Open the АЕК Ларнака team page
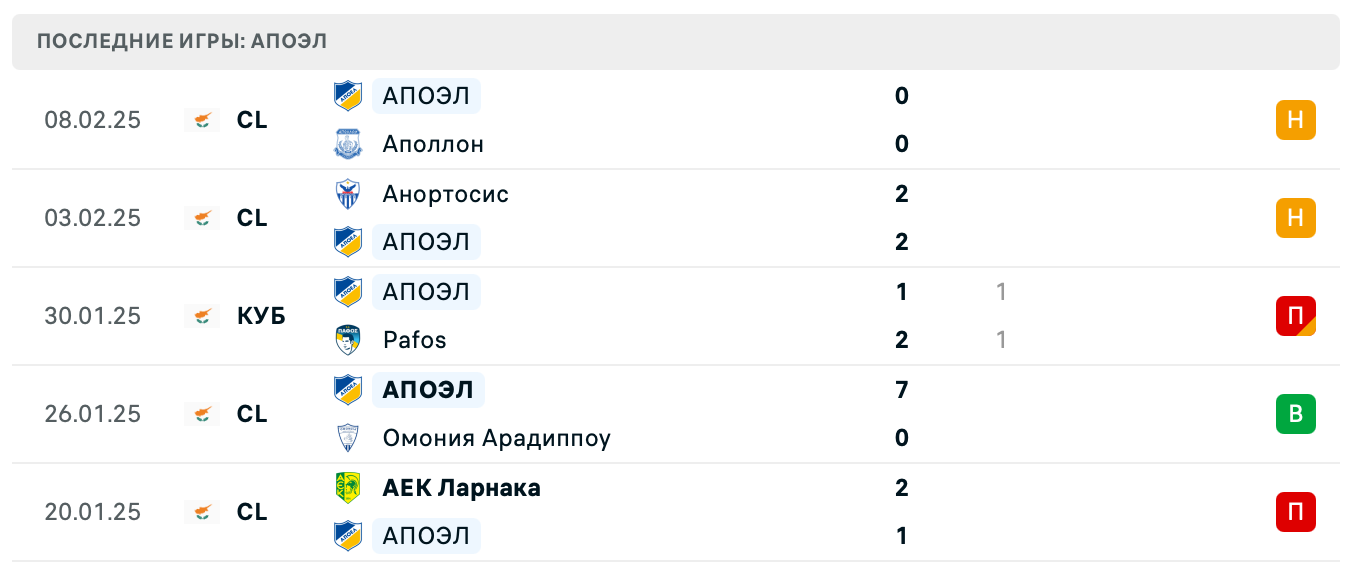Viewport: 1354px width, 586px height. pyautogui.click(x=461, y=488)
